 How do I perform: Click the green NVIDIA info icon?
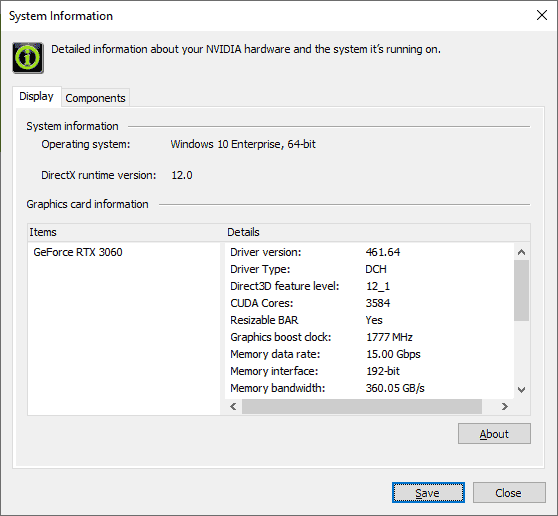pos(28,58)
